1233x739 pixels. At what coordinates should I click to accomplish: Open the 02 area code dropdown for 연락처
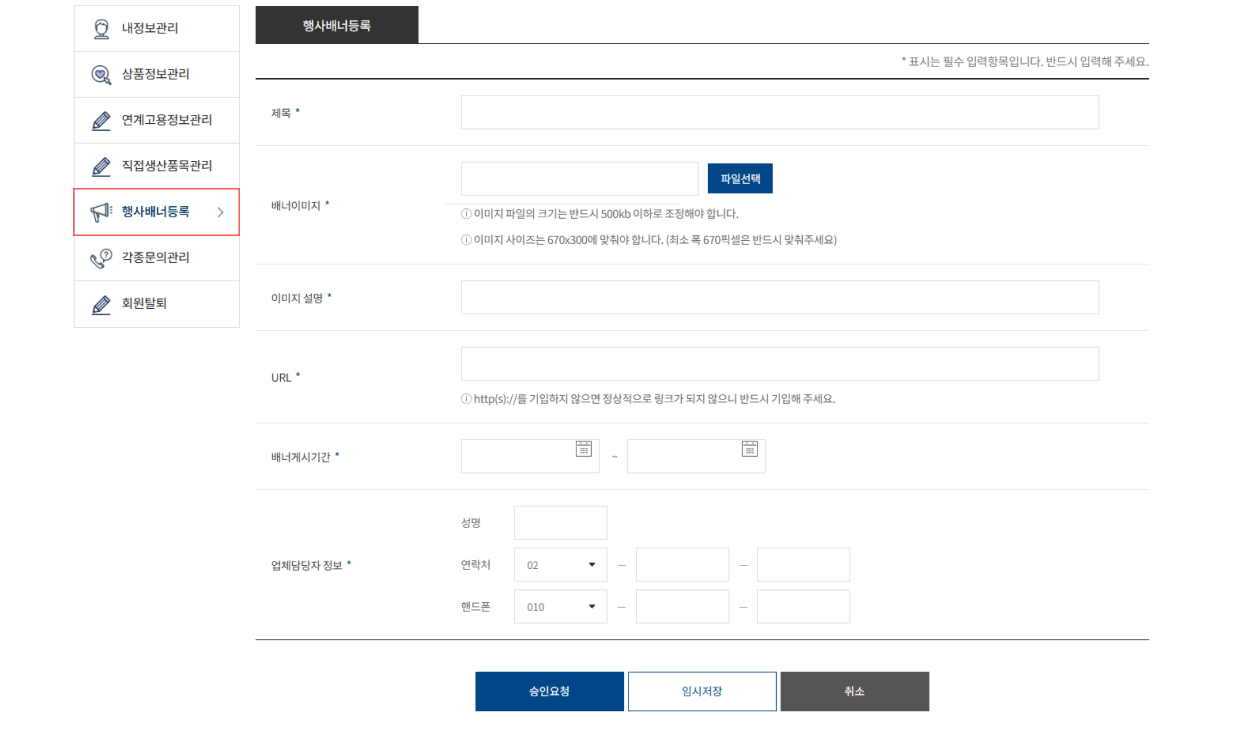pos(560,564)
